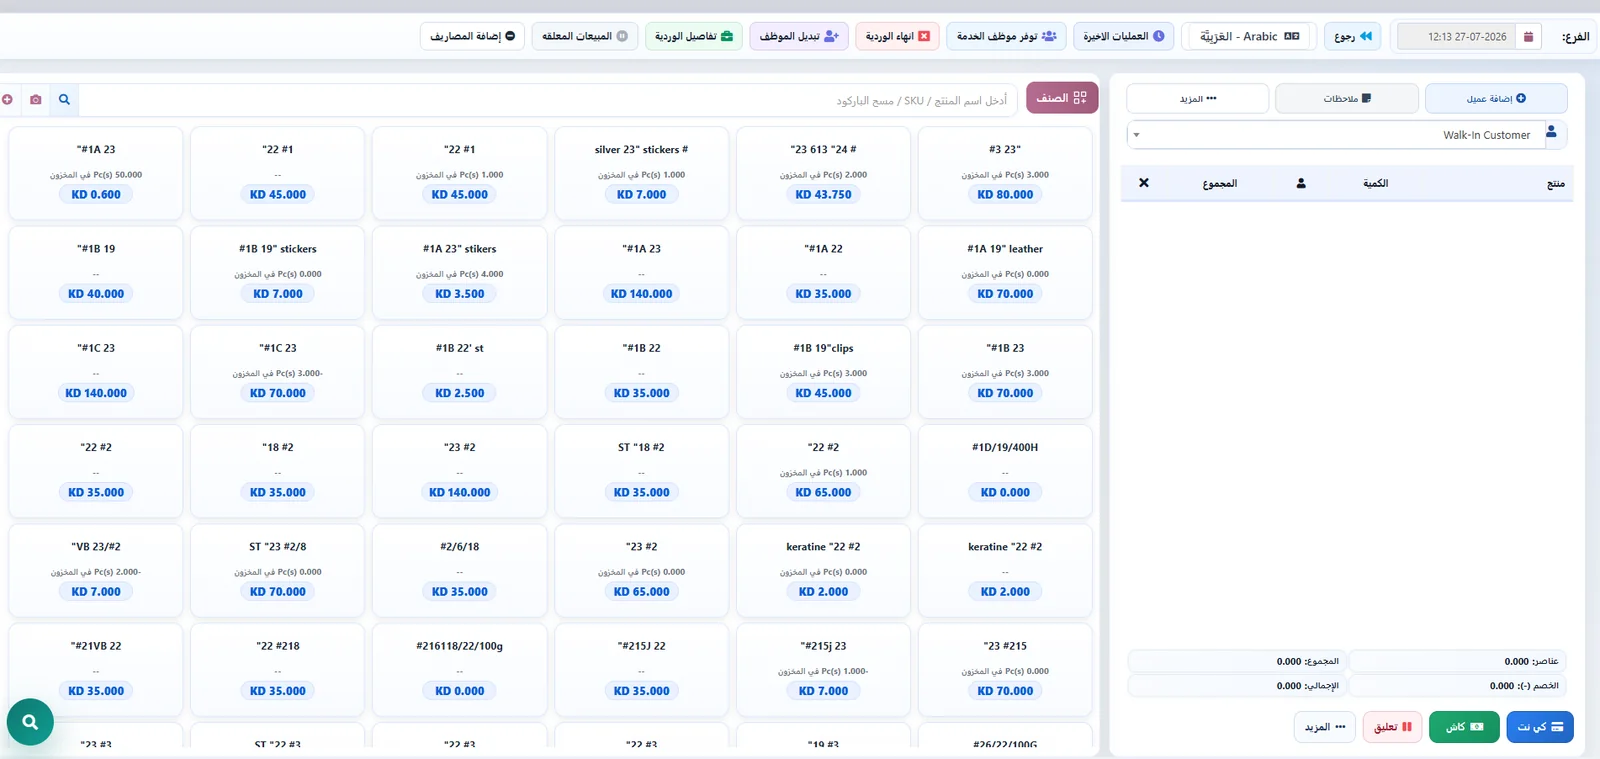Click the date field showing 12:13 27-07-2026
Screen dimensions: 1600x759
1456,37
